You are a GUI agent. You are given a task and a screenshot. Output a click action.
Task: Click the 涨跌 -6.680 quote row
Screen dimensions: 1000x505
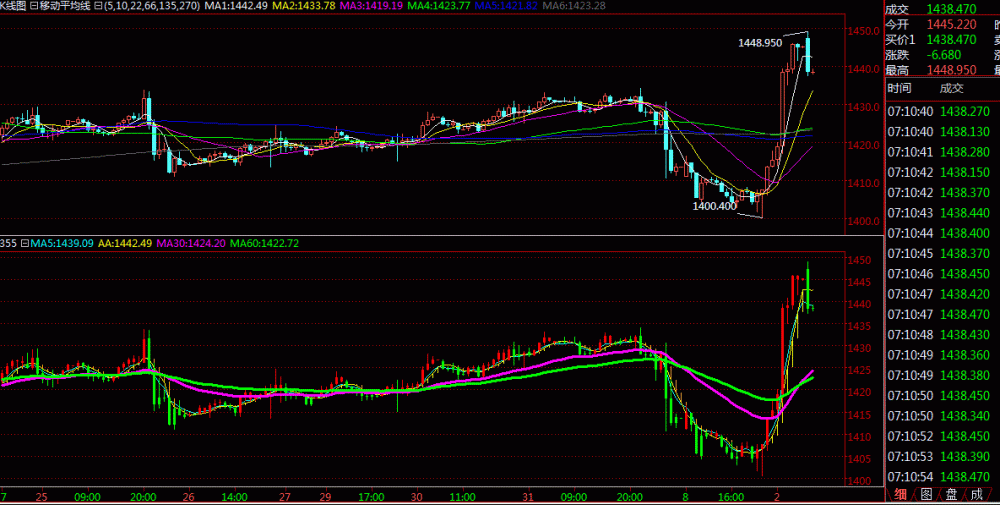pos(940,55)
